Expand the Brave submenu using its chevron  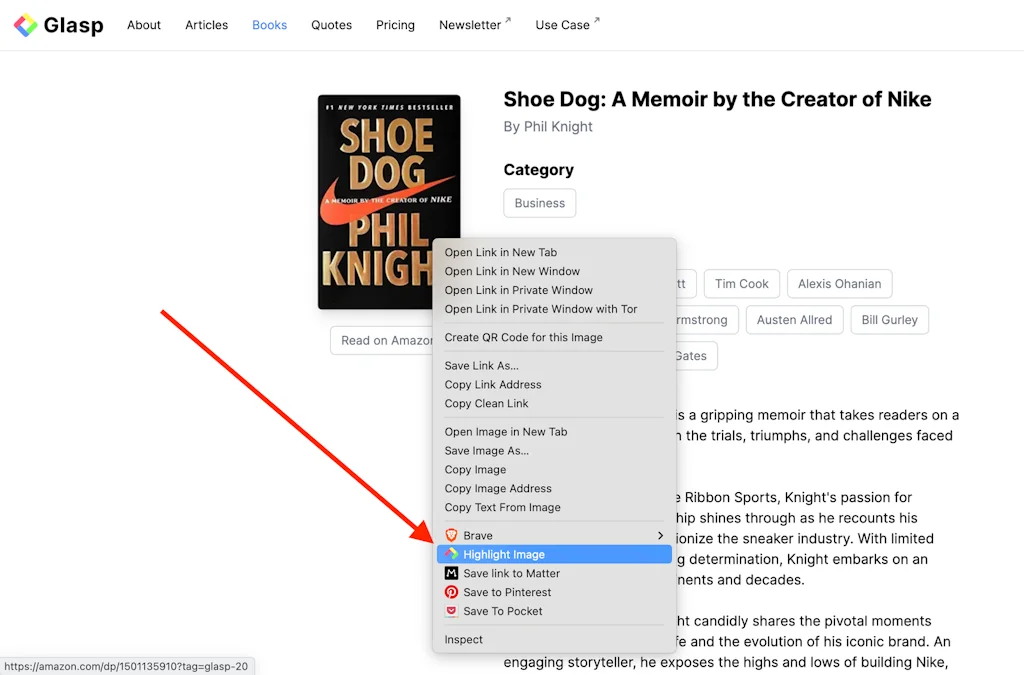click(x=660, y=535)
